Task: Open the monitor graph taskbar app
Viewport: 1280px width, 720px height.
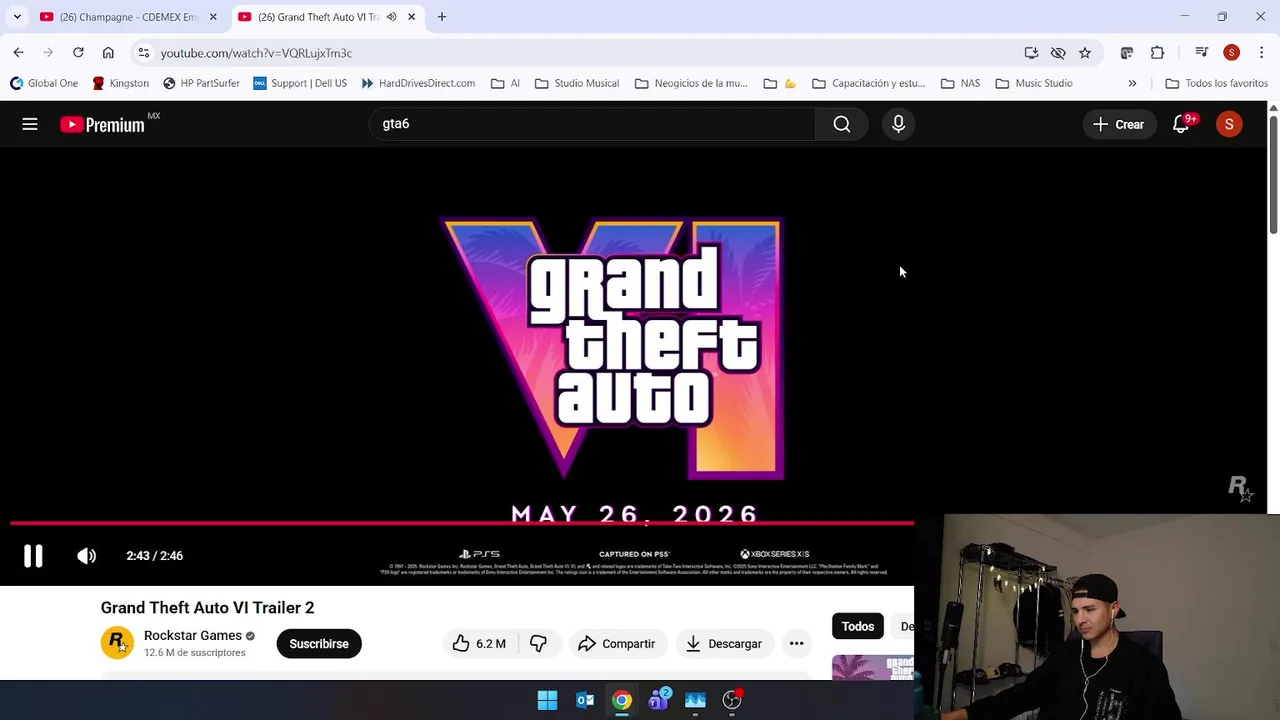Action: click(x=695, y=700)
